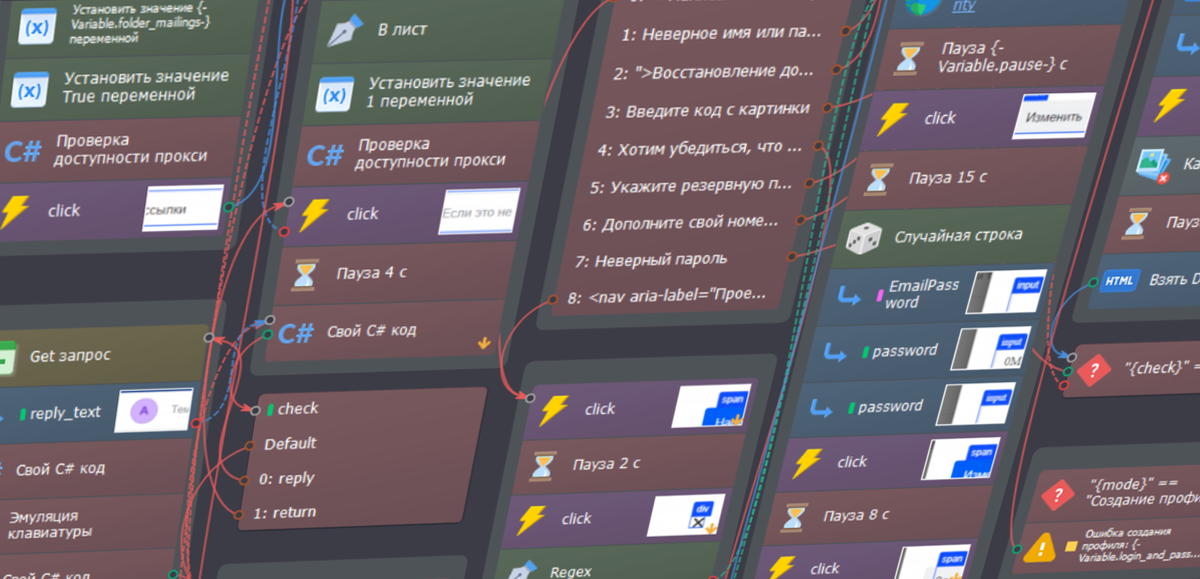The width and height of the screenshot is (1200, 579).
Task: Open thumbnail of the 'reply_text' block
Action: click(x=154, y=411)
